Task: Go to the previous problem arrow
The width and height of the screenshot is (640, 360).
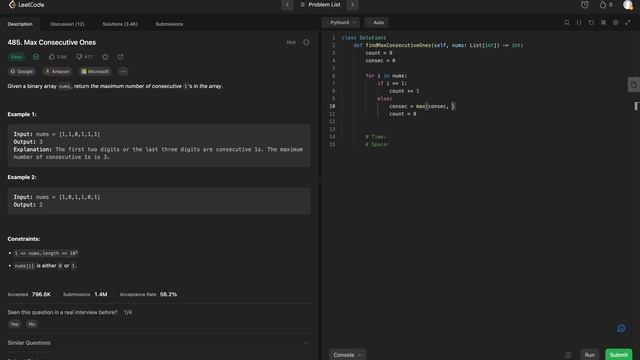Action: pyautogui.click(x=287, y=4)
